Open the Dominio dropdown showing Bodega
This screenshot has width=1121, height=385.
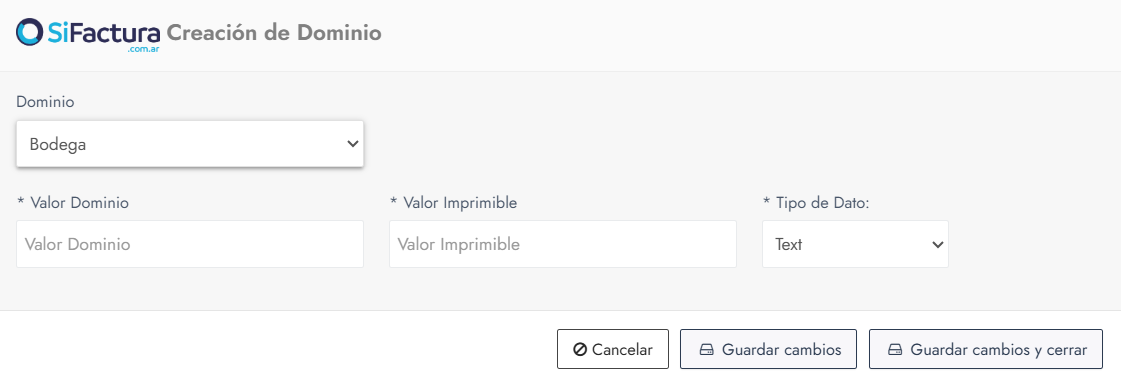point(189,144)
